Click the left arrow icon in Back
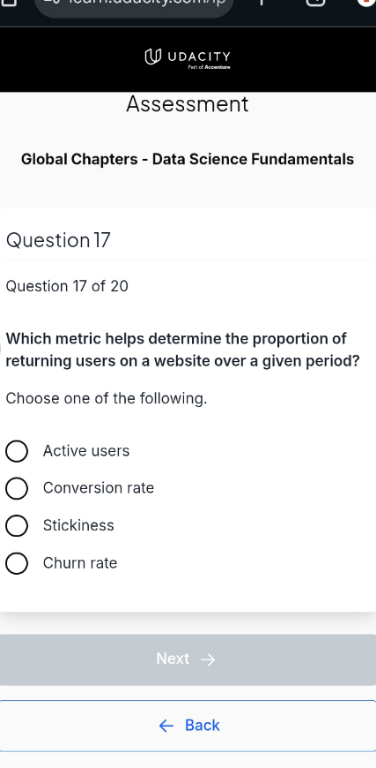This screenshot has height=768, width=376. (x=166, y=726)
